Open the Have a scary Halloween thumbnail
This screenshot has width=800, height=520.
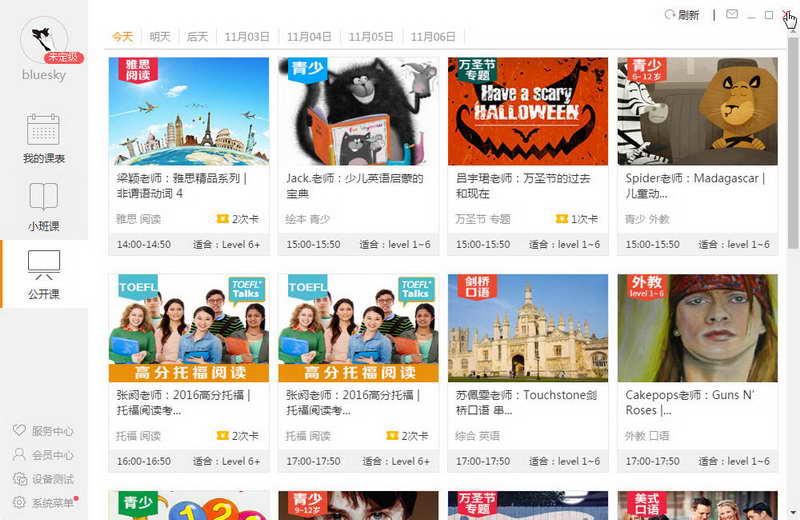528,111
